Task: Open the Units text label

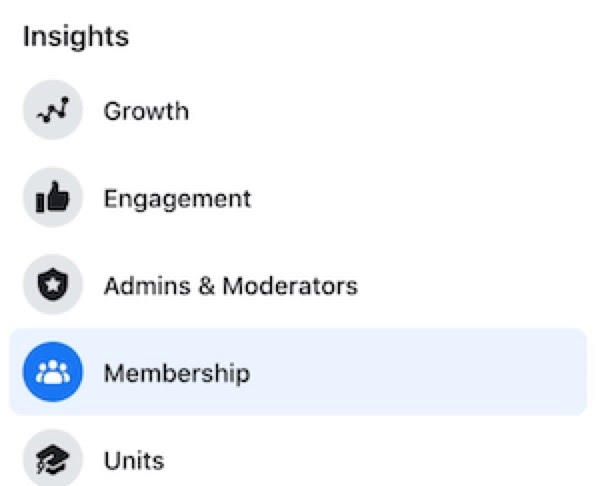Action: [x=134, y=461]
